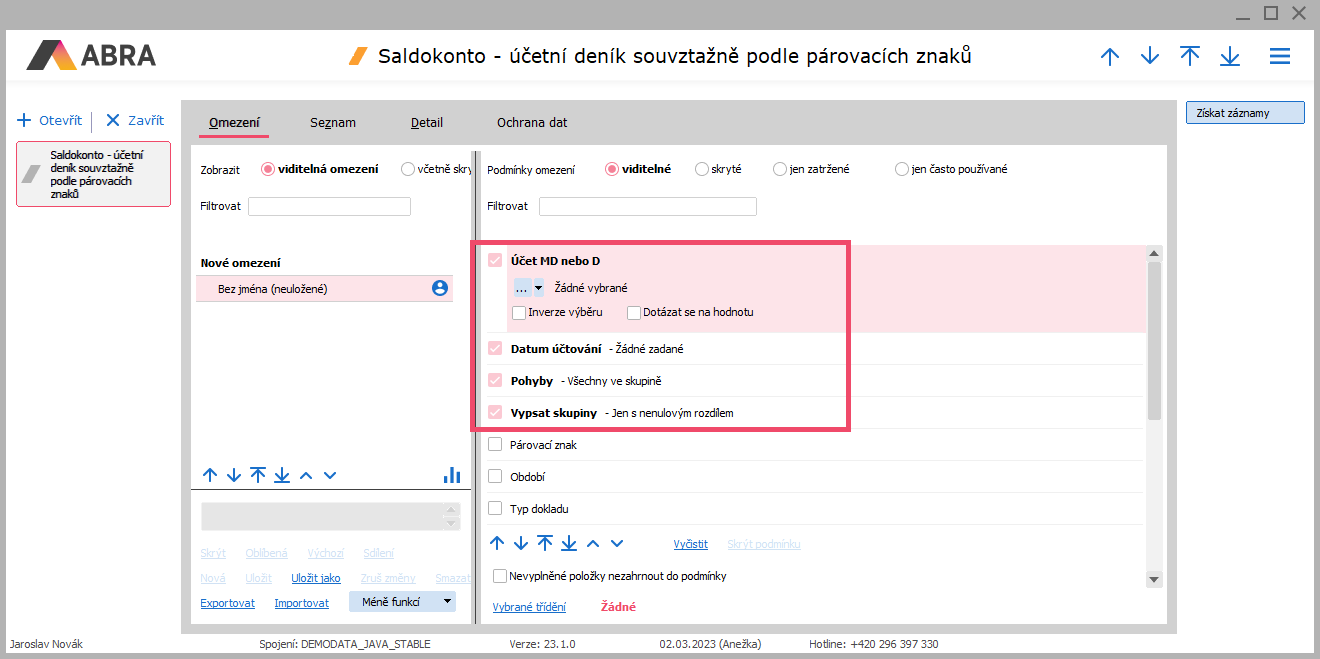
Task: Check the Párovací znak condition checkbox
Action: (495, 445)
